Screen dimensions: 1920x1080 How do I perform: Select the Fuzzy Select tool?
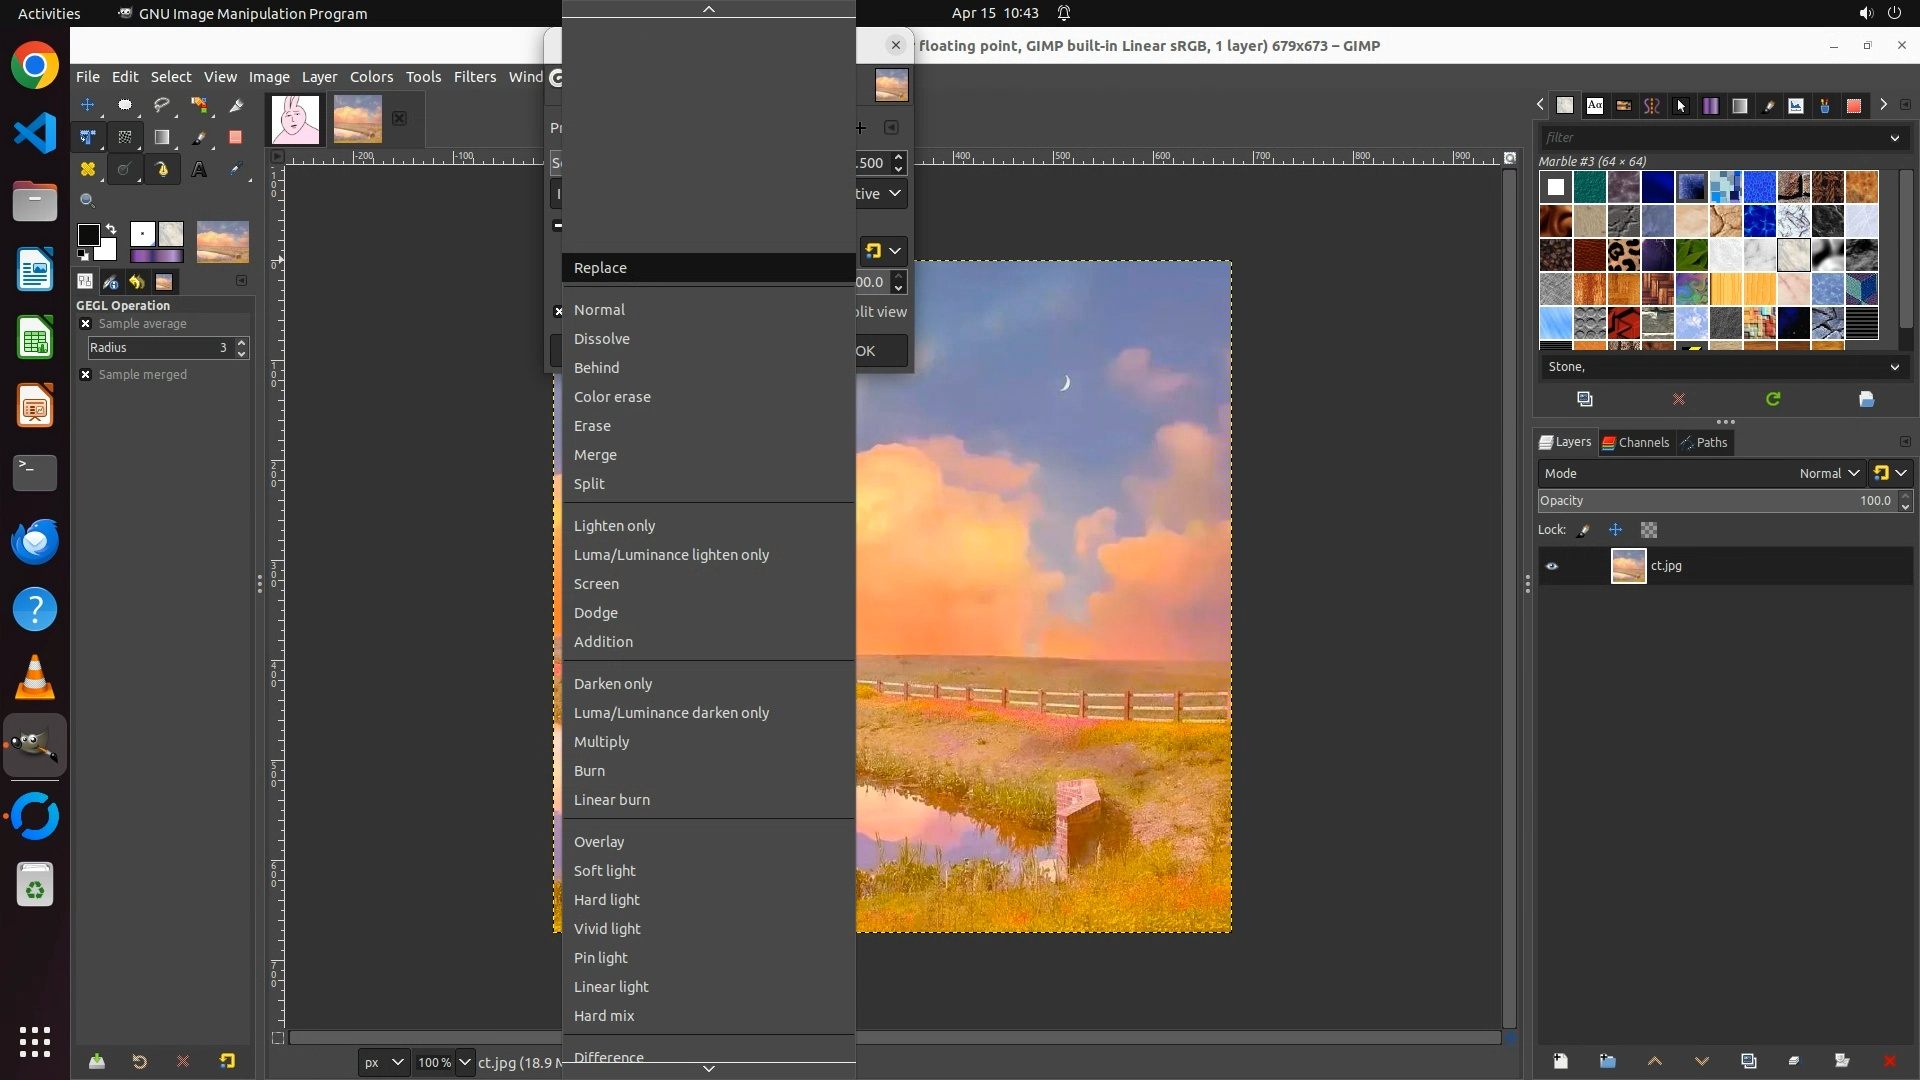pos(199,104)
